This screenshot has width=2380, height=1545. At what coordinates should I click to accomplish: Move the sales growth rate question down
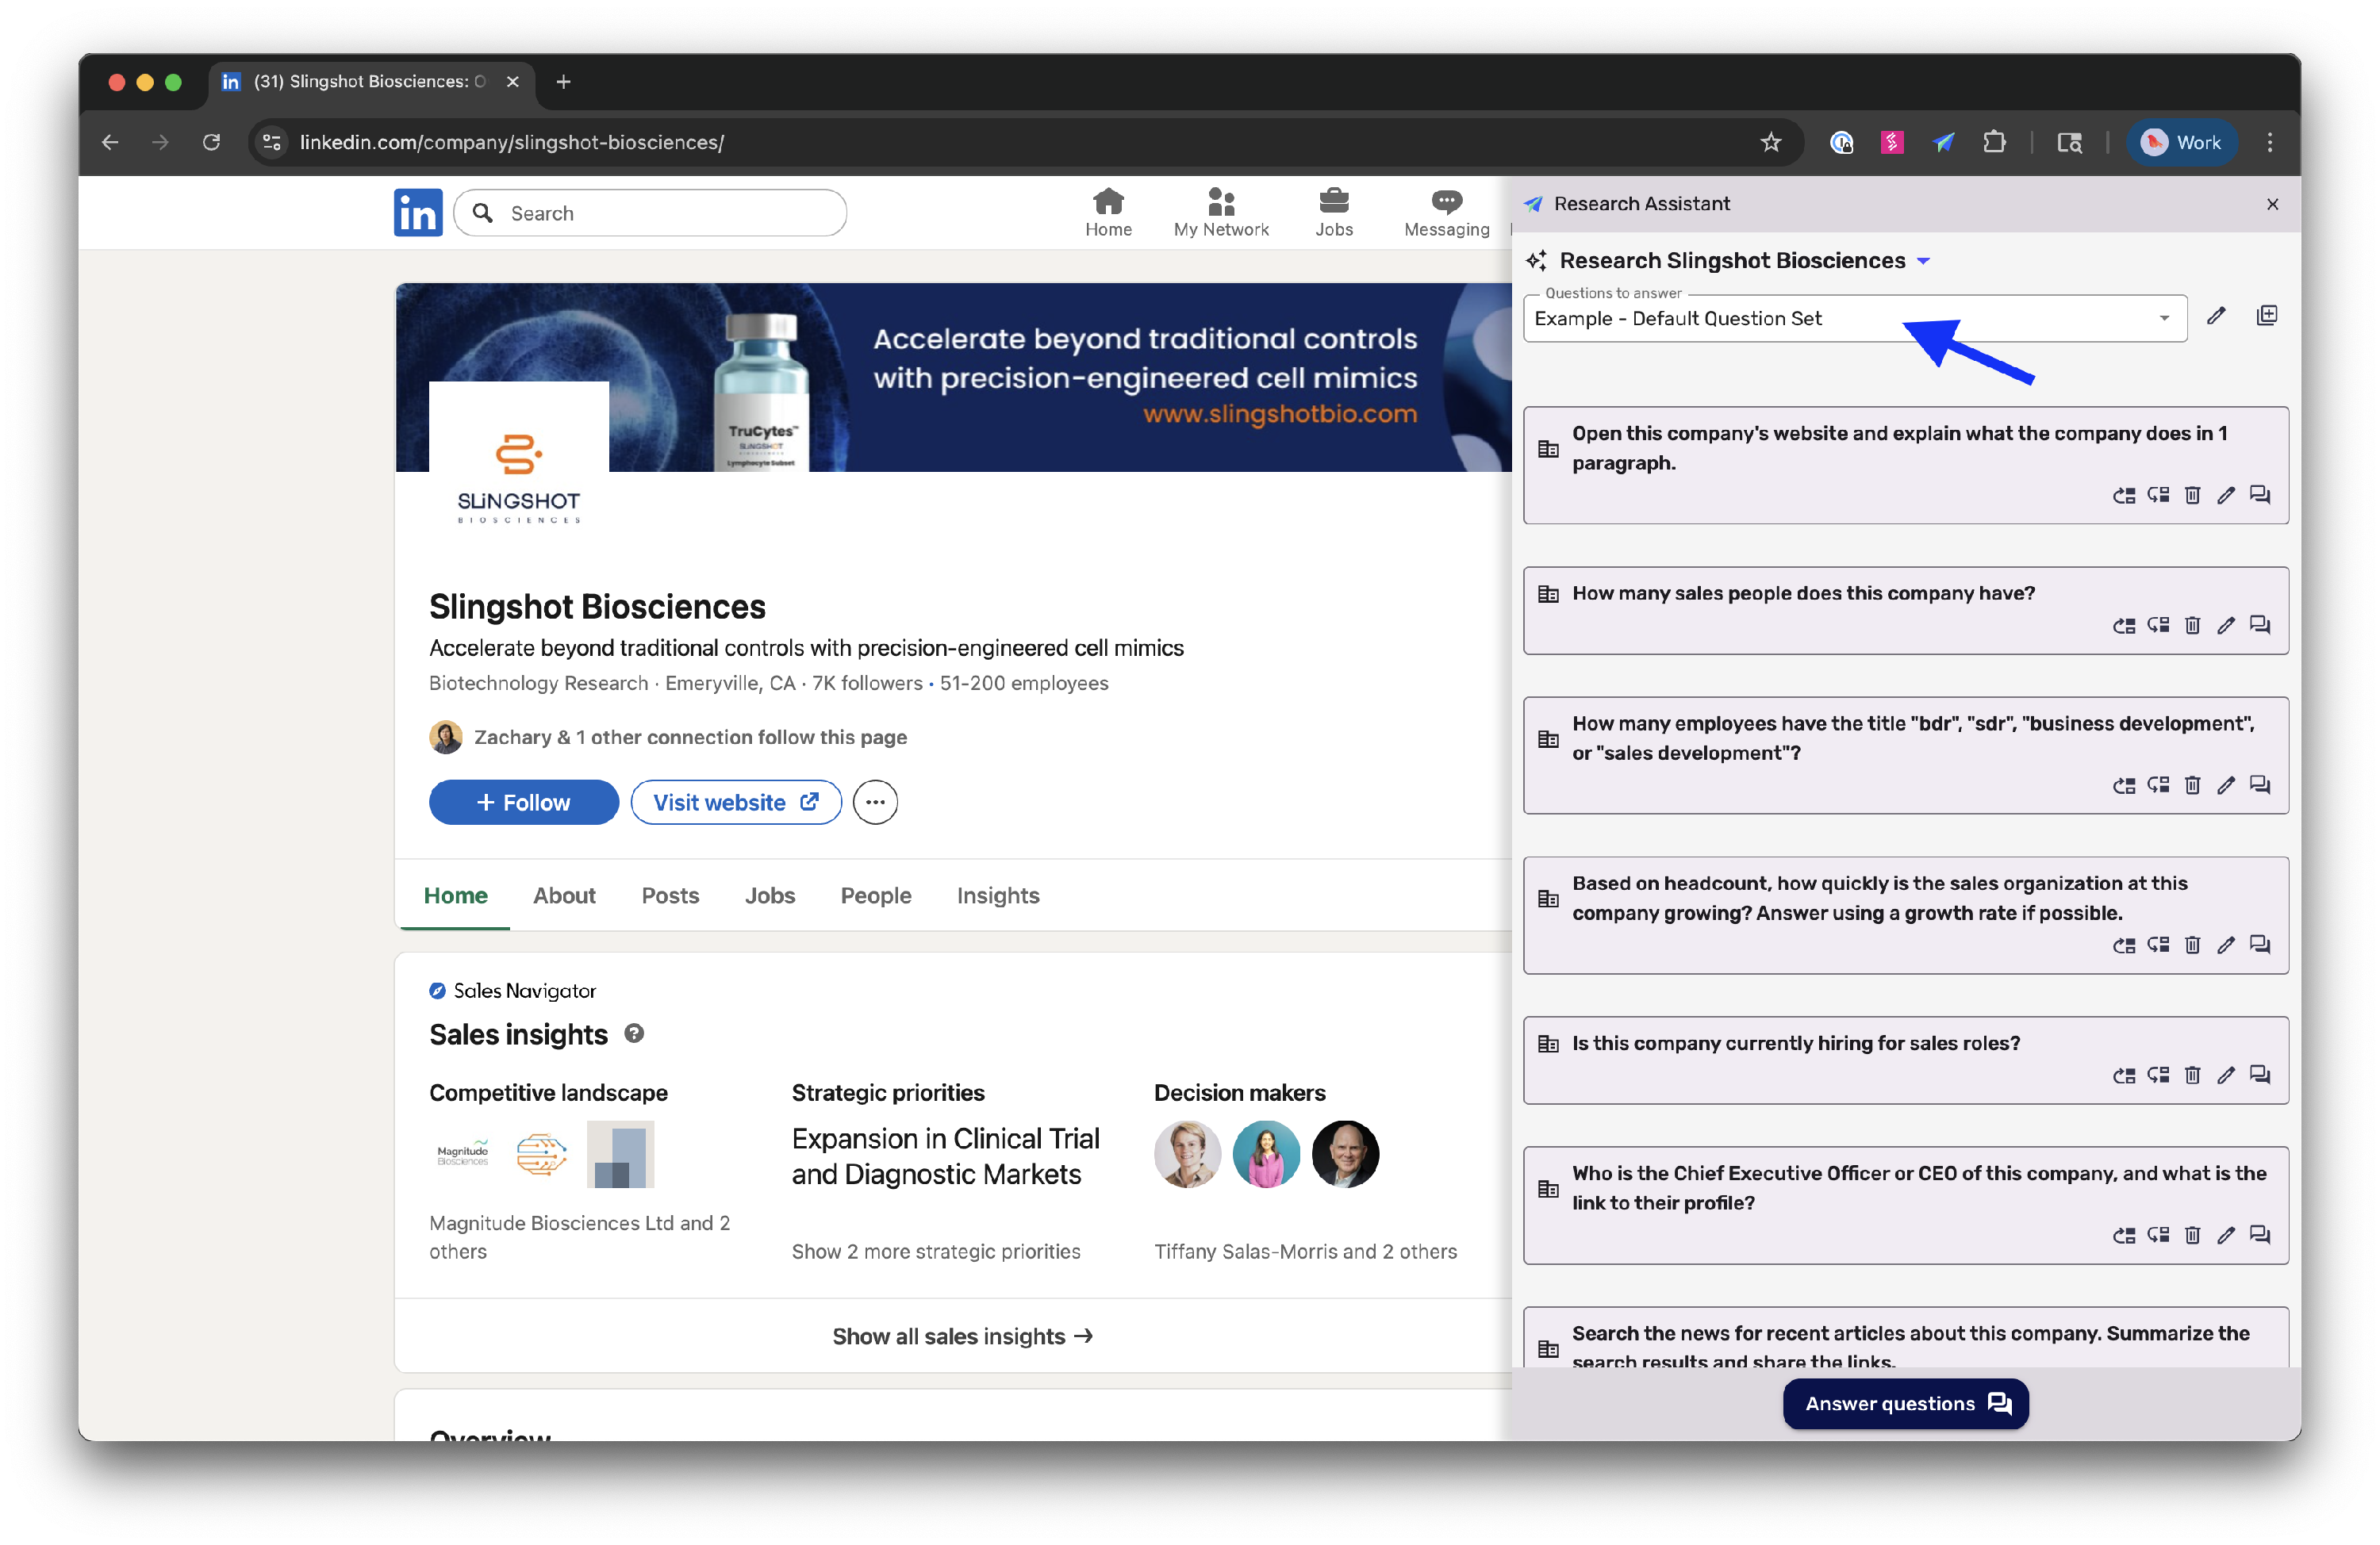click(x=2158, y=946)
